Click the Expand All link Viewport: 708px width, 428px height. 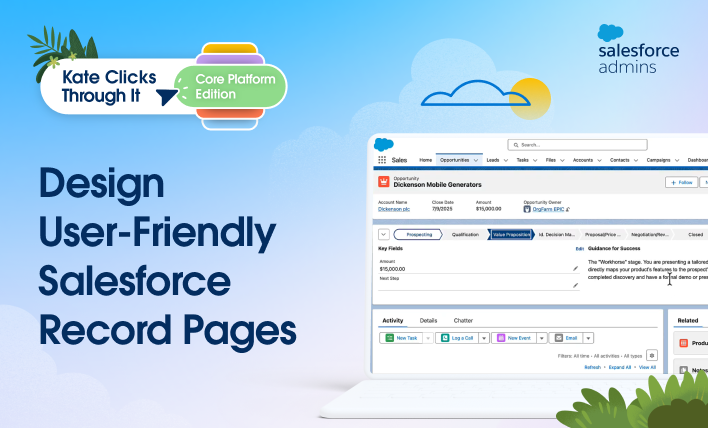coord(620,367)
